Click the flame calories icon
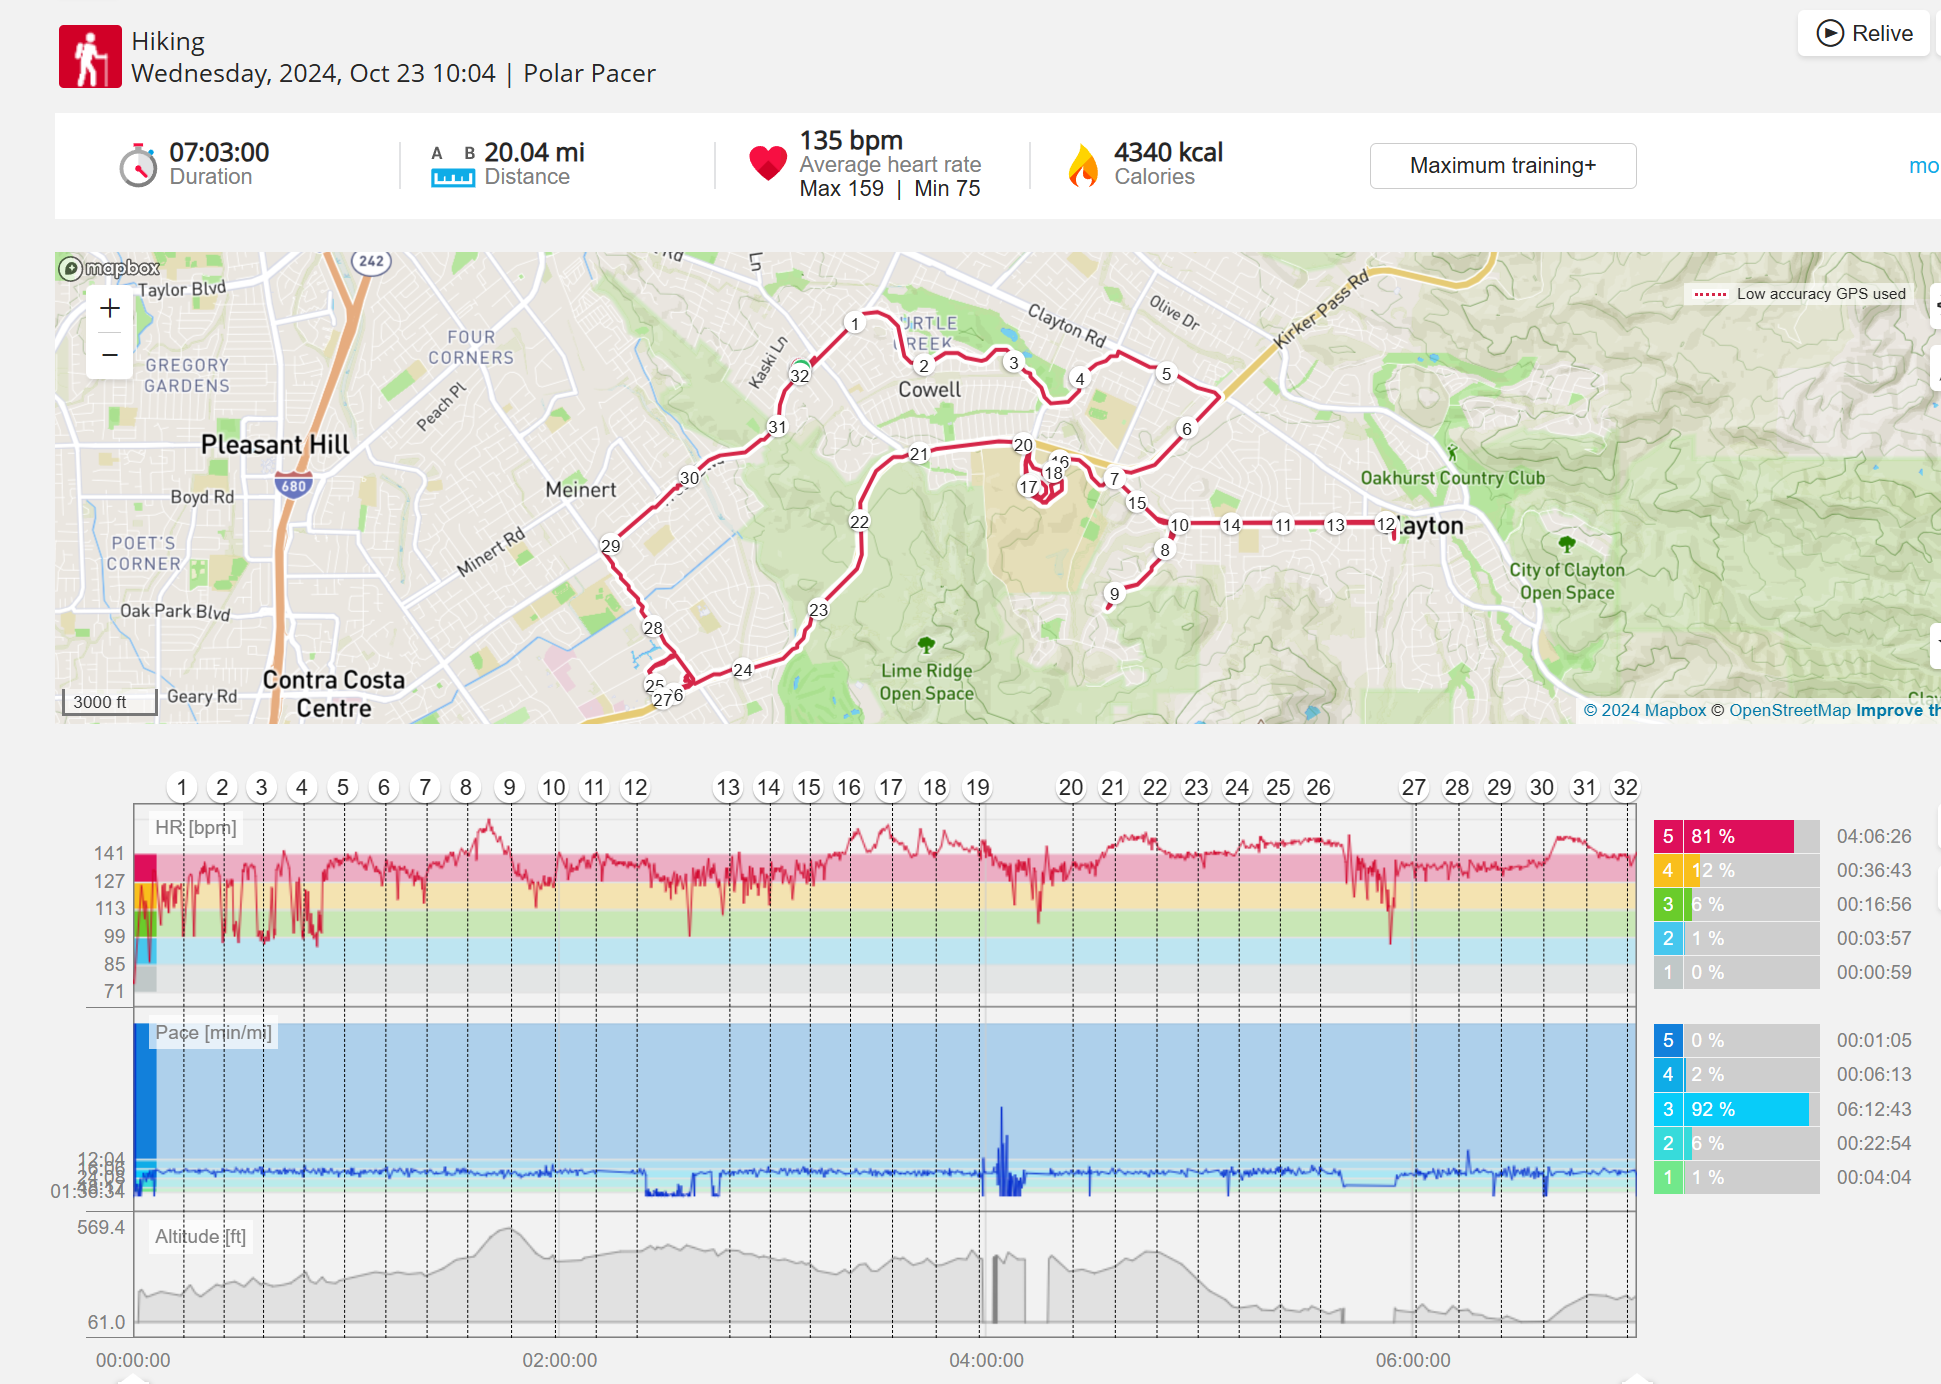The image size is (1941, 1384). click(1082, 165)
